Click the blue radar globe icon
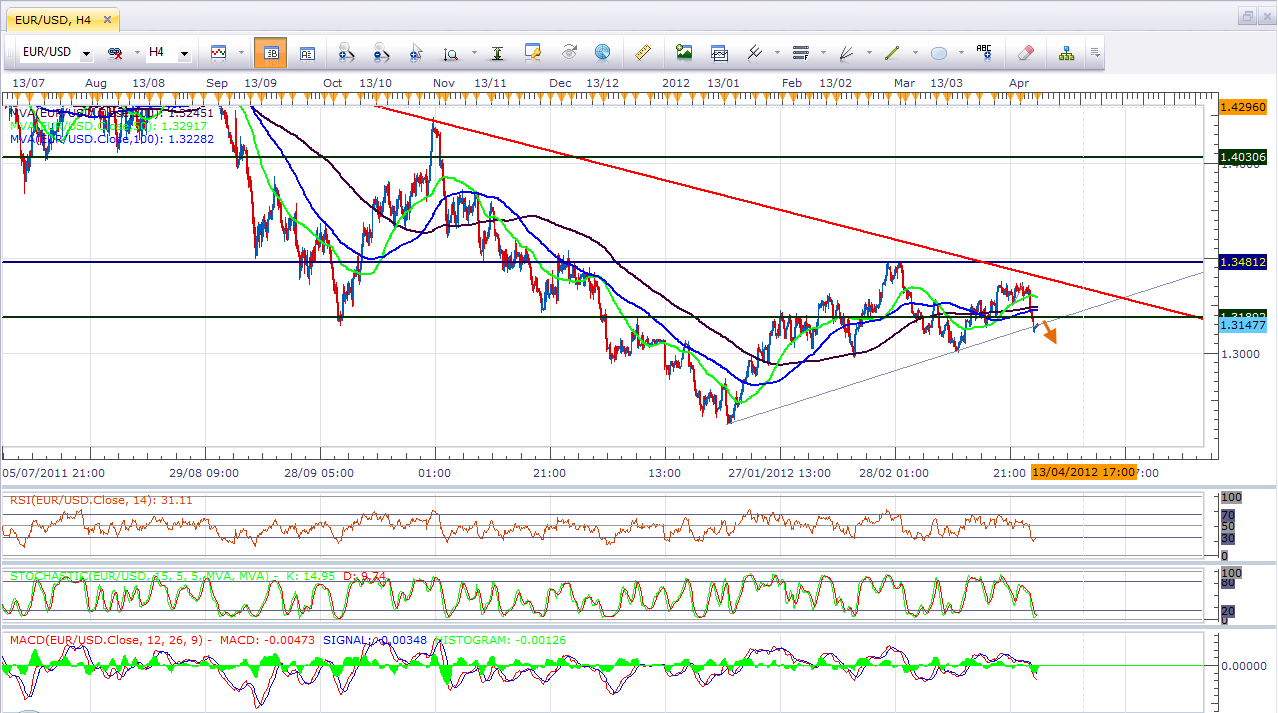Viewport: 1278px width, 713px height. tap(602, 52)
